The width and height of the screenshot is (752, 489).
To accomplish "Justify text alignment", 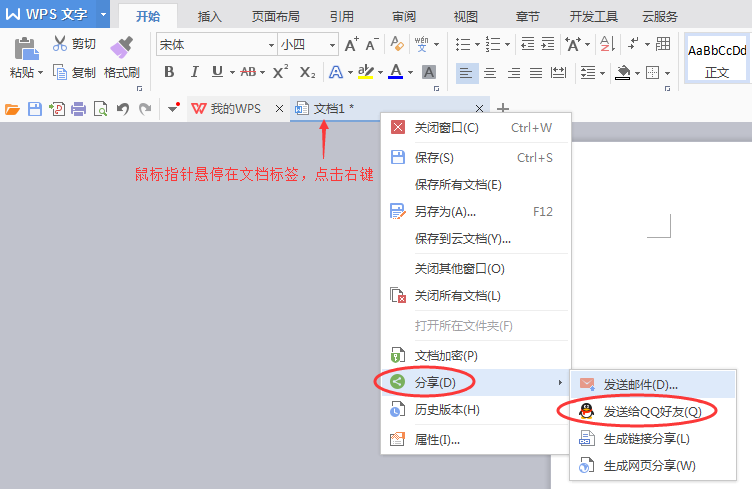I will pyautogui.click(x=536, y=73).
